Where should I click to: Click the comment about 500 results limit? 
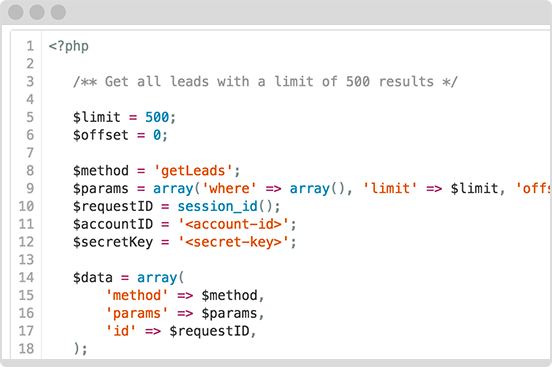point(265,82)
